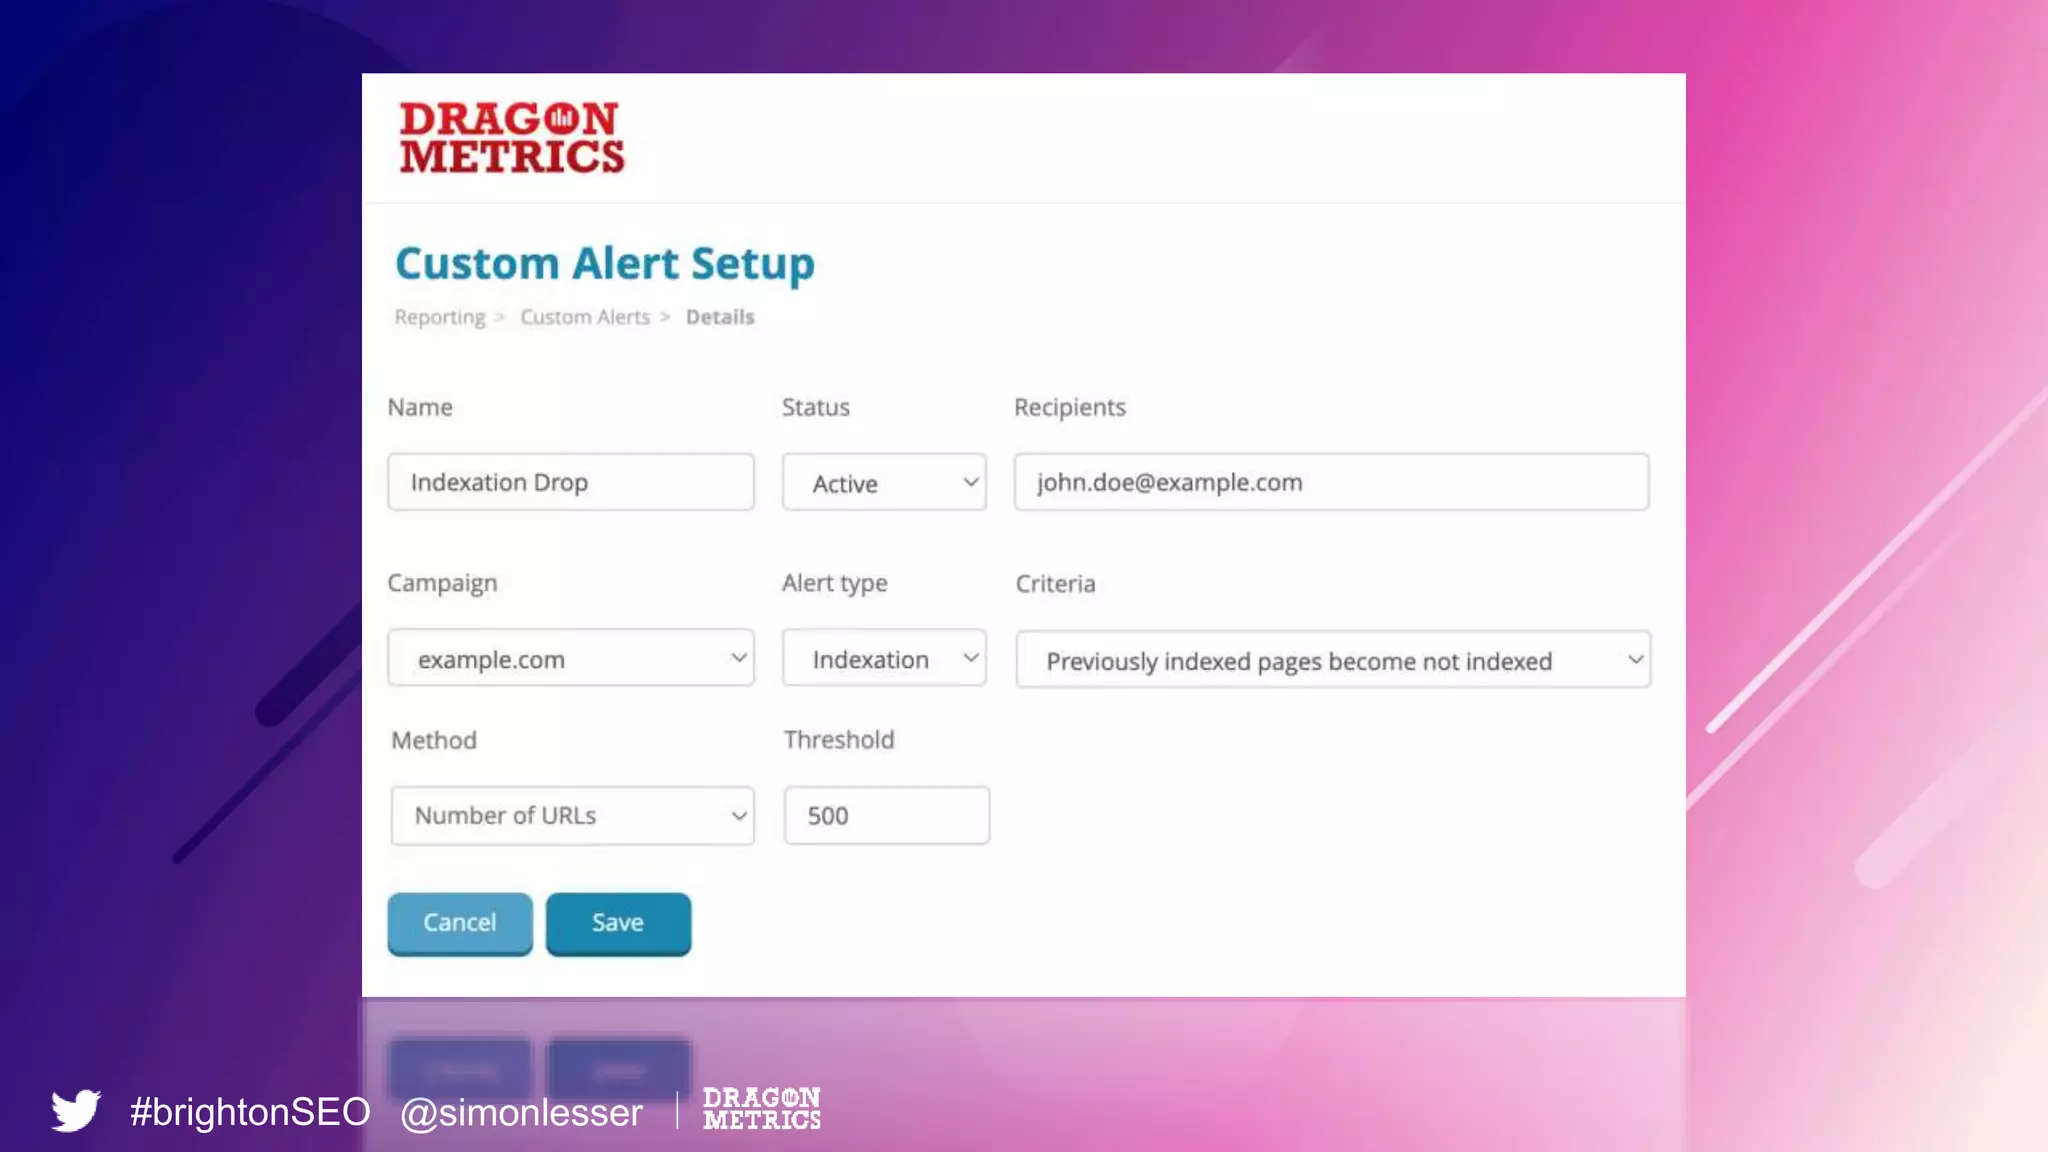Open the Method dropdown Number of URLs
Image resolution: width=2048 pixels, height=1152 pixels.
coord(572,816)
